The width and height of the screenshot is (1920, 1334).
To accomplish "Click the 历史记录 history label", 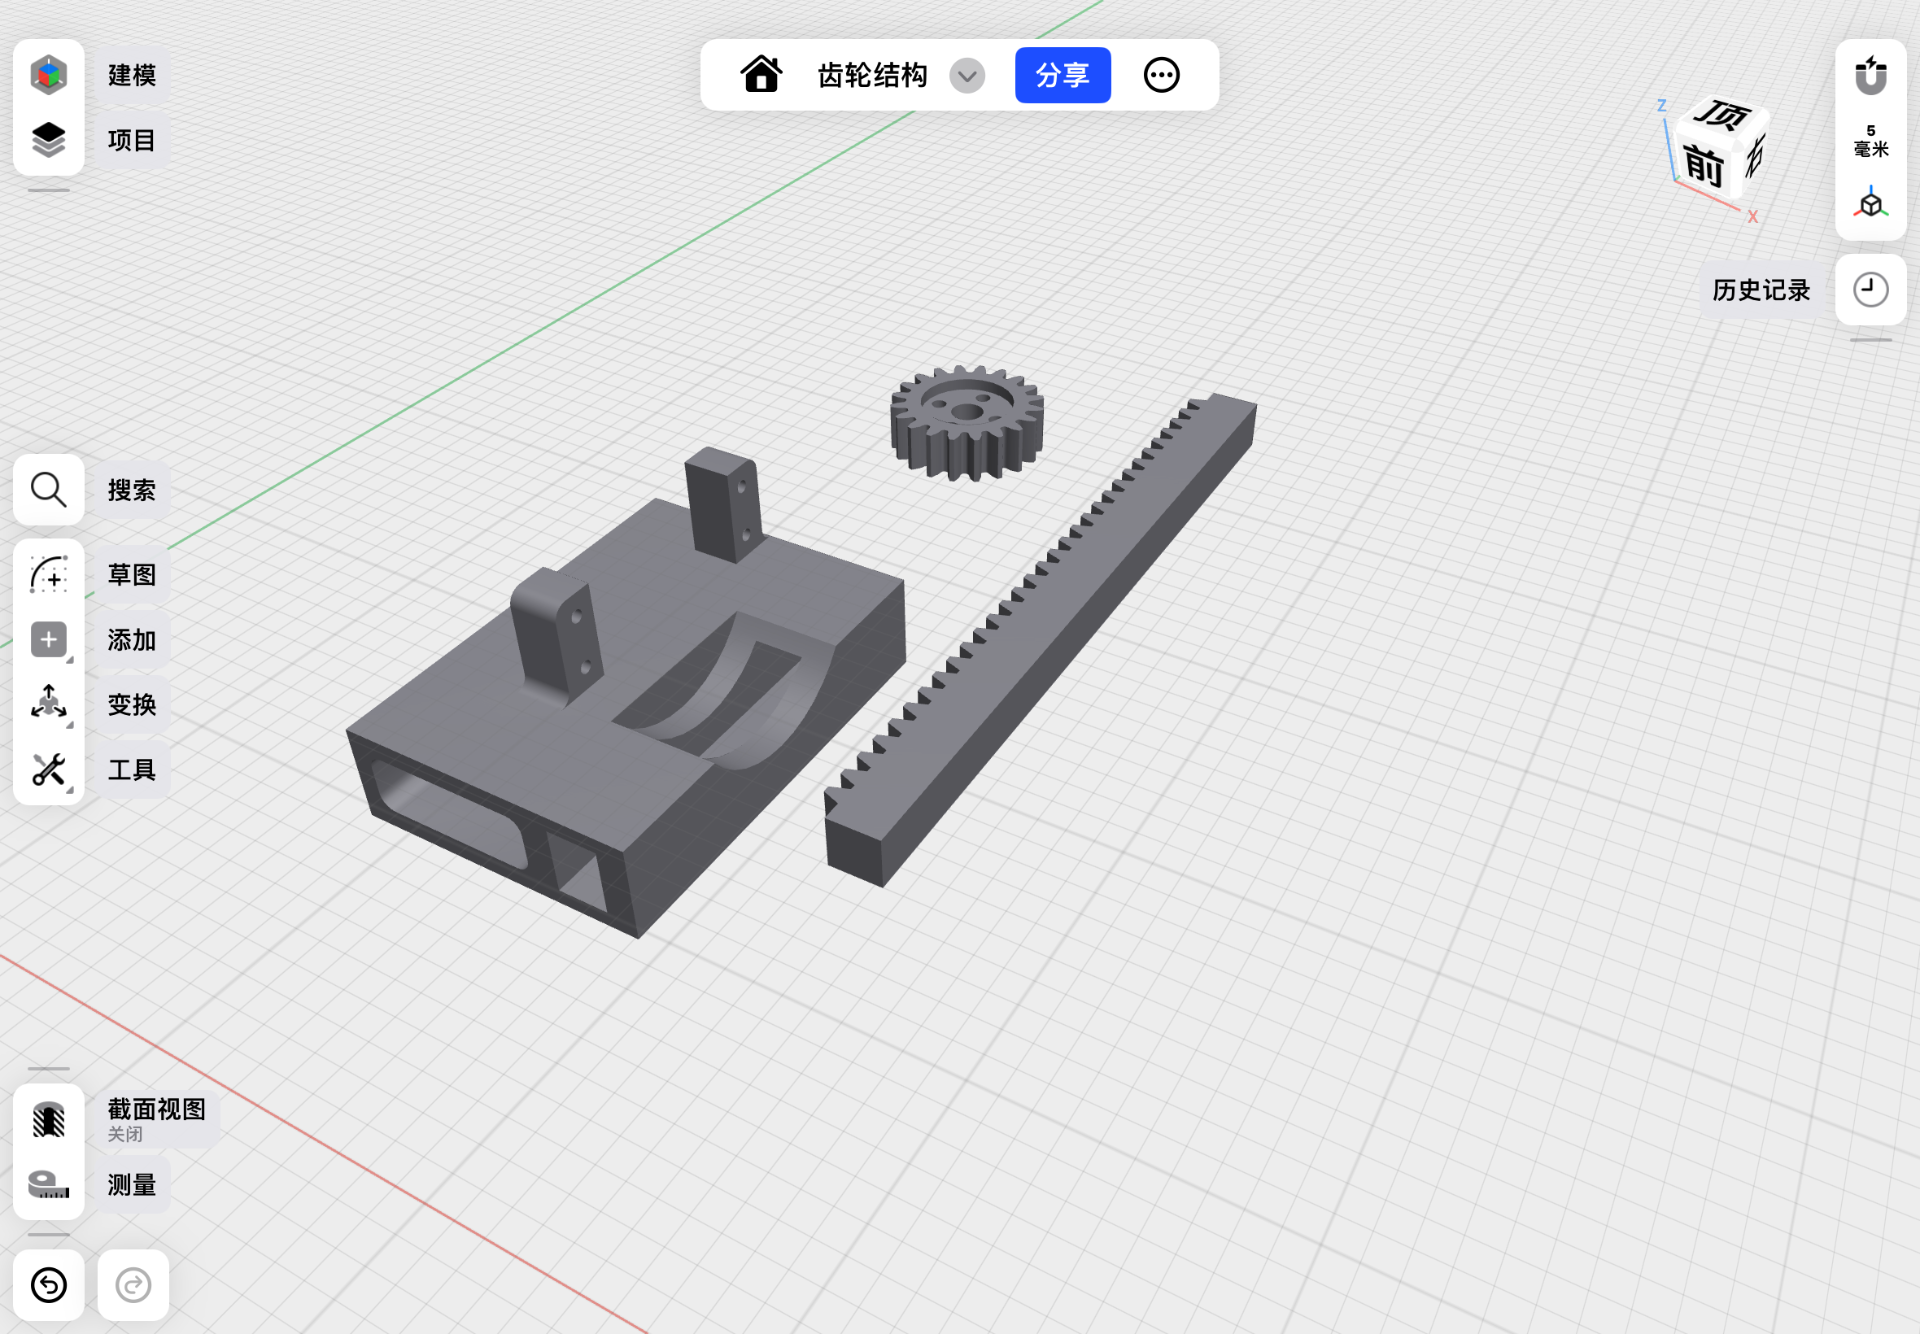I will point(1761,290).
